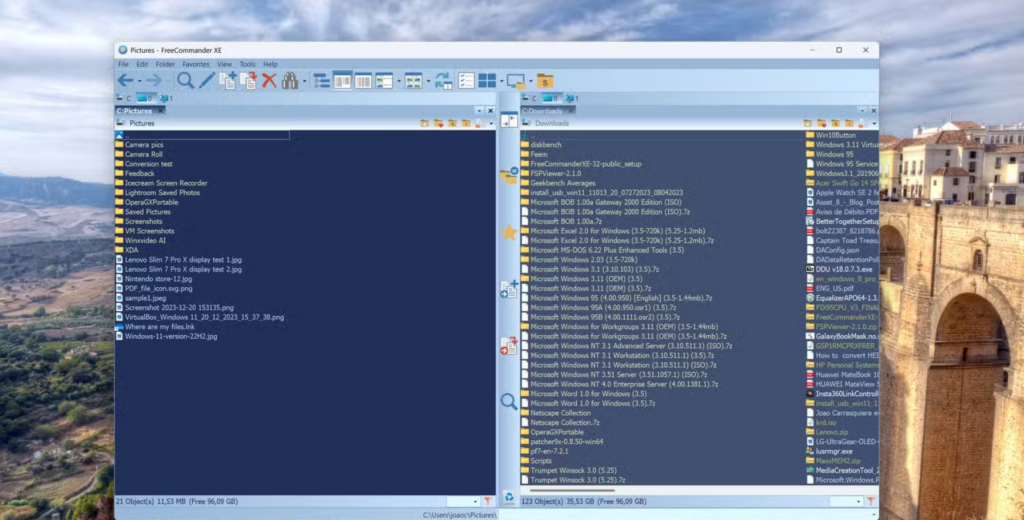This screenshot has height=520, width=1024.
Task: Click the horizontal scrollbar in right panel
Action: pos(572,489)
